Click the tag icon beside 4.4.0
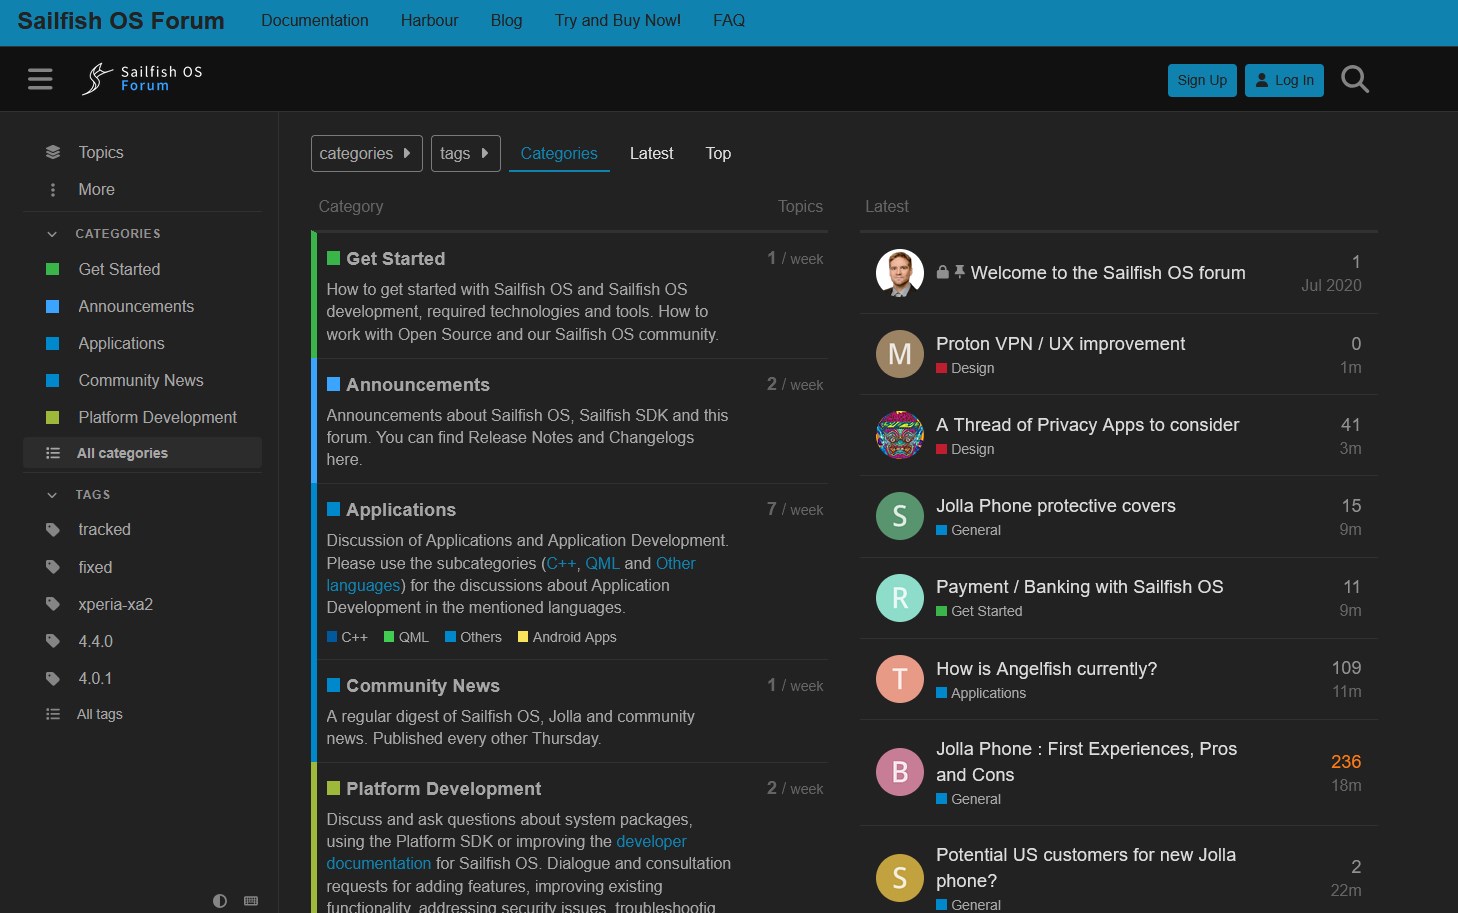The width and height of the screenshot is (1458, 913). click(x=53, y=641)
